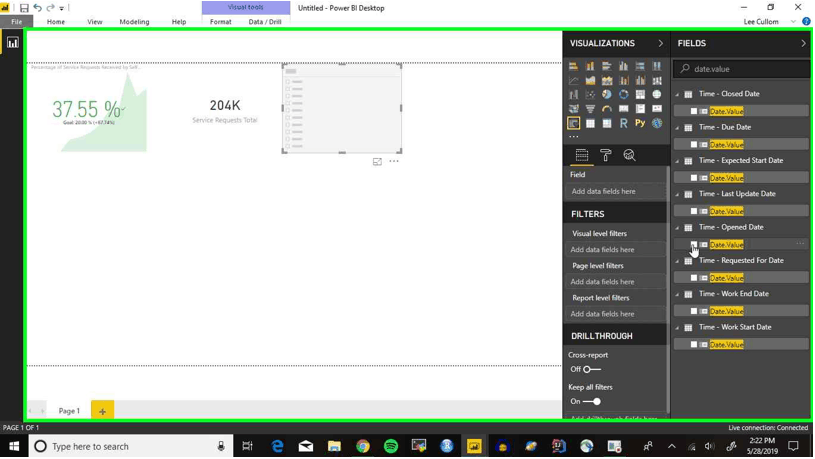Turn off the Keep all filters toggle

tap(591, 401)
